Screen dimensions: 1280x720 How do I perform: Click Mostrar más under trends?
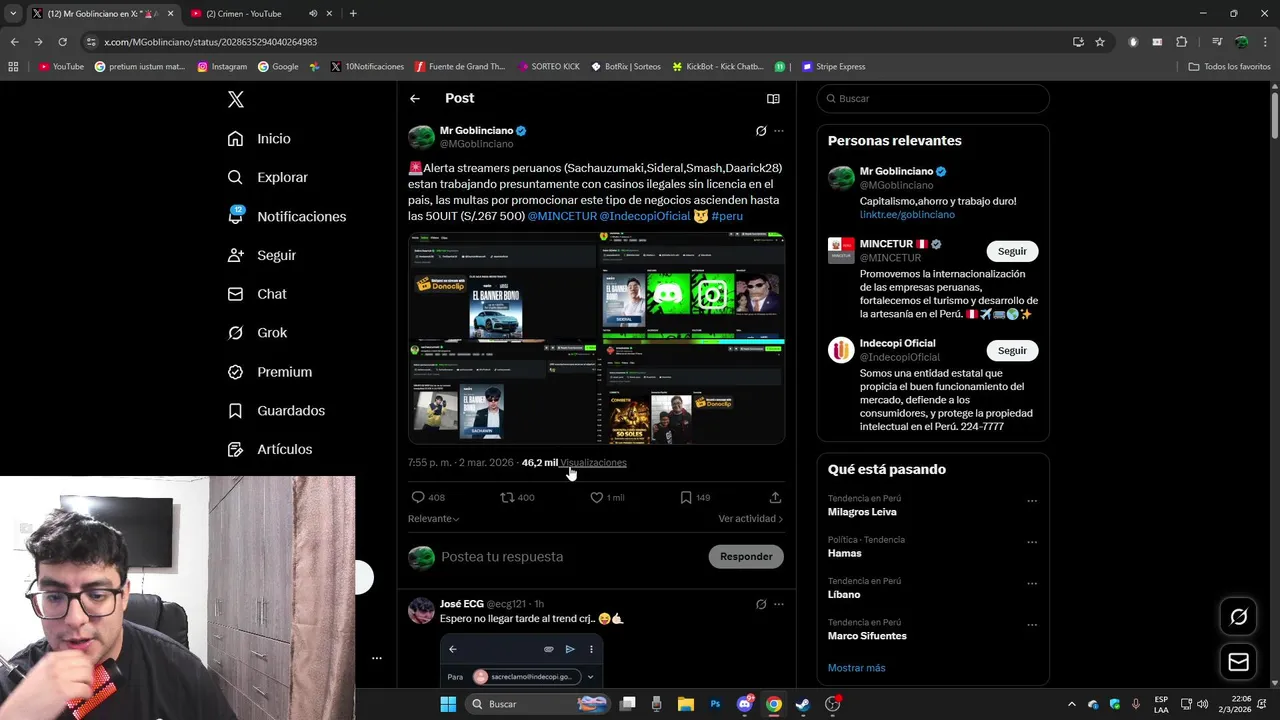(x=856, y=668)
